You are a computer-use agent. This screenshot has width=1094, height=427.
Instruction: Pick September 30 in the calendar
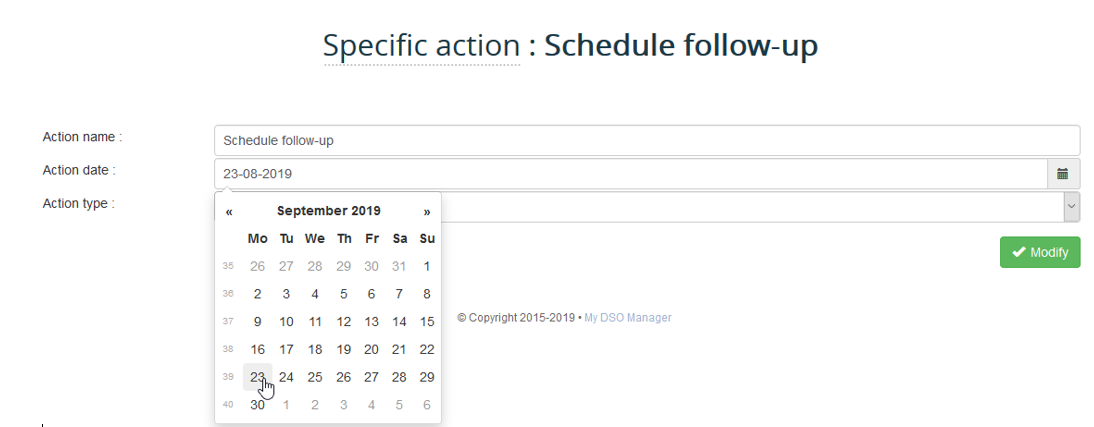tap(257, 405)
